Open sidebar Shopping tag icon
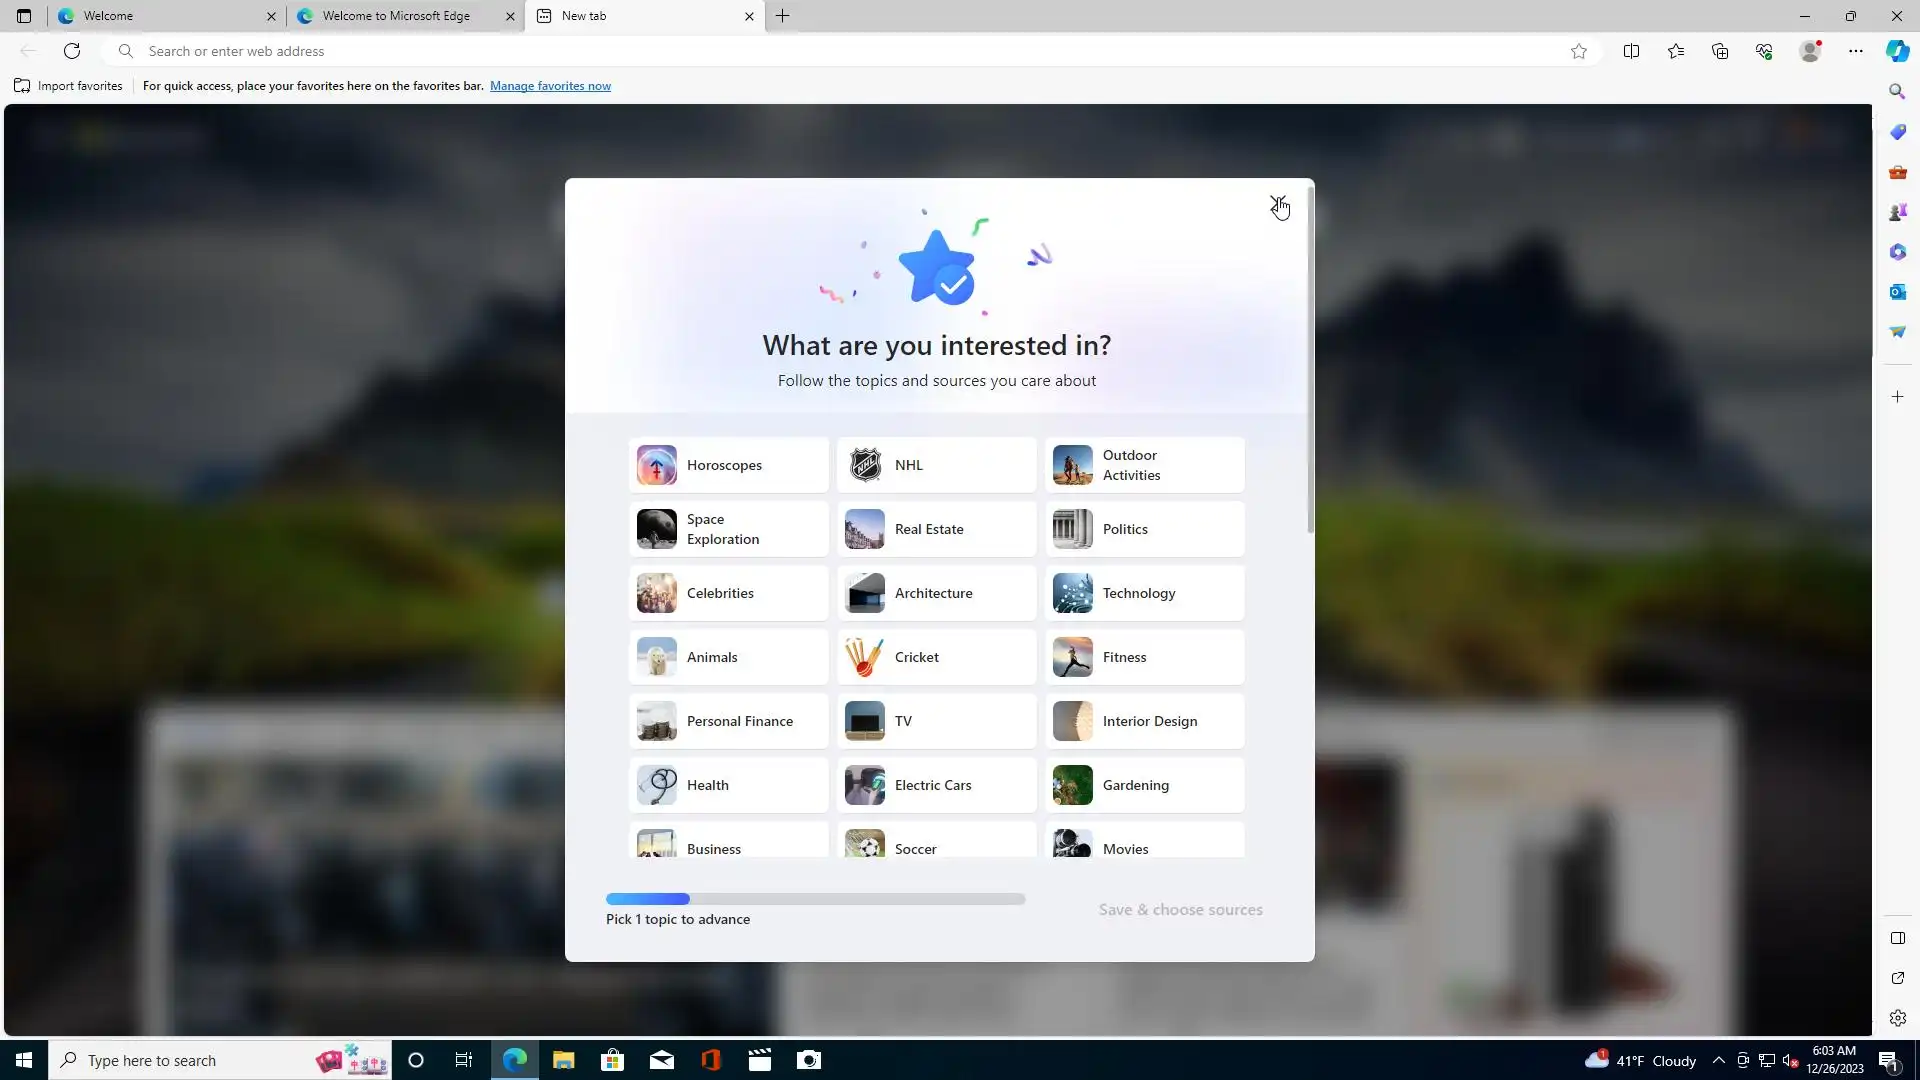Image resolution: width=1920 pixels, height=1080 pixels. coord(1897,132)
